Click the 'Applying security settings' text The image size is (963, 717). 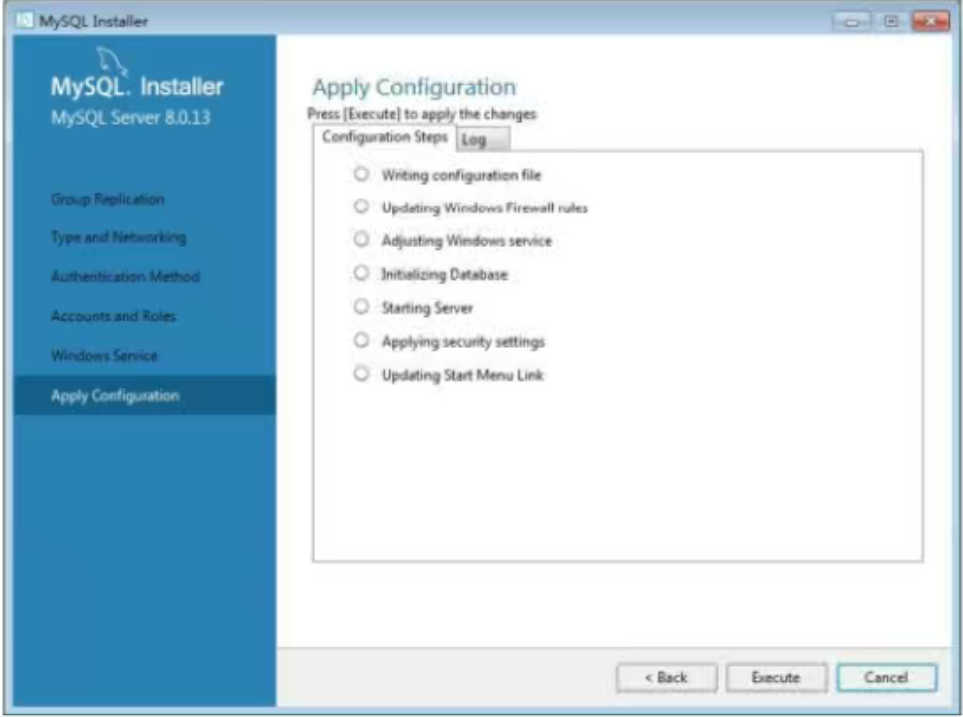(x=463, y=341)
